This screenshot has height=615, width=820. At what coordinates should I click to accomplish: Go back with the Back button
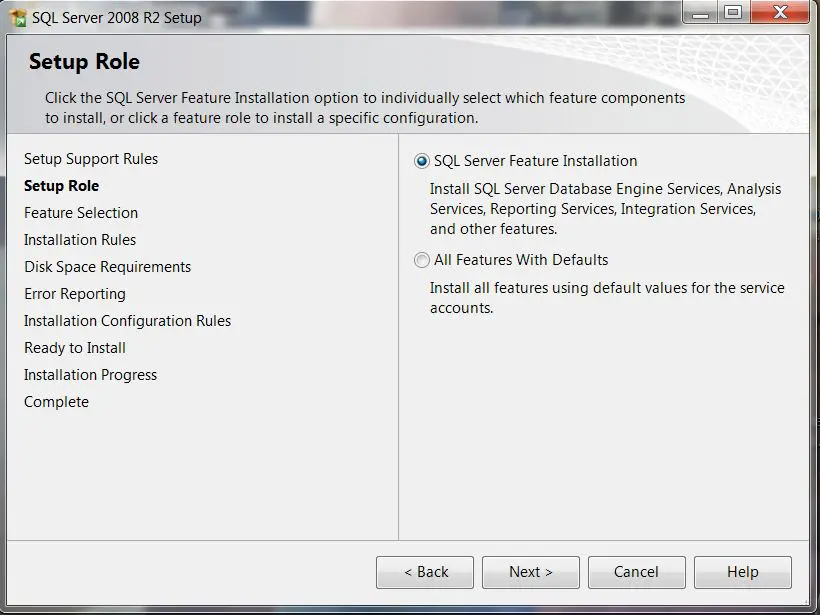coord(425,572)
